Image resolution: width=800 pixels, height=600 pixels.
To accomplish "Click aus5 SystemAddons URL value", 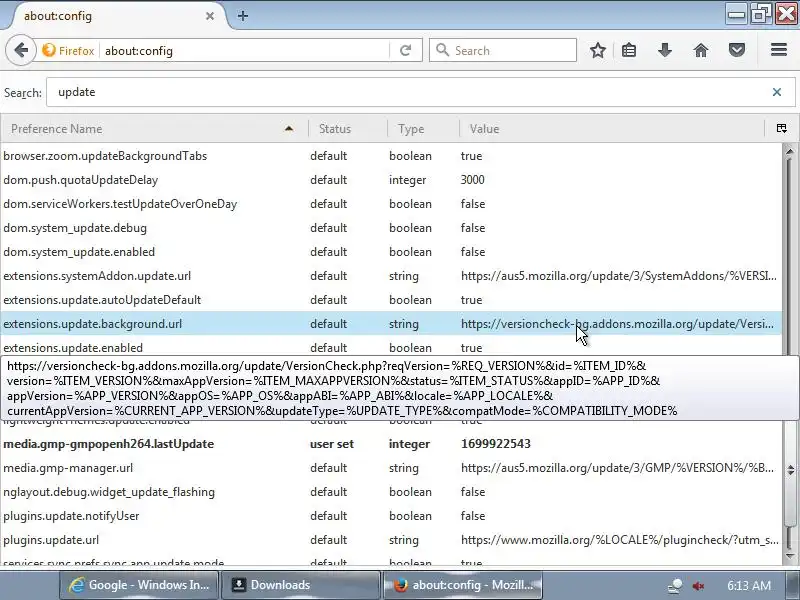I will click(x=618, y=276).
